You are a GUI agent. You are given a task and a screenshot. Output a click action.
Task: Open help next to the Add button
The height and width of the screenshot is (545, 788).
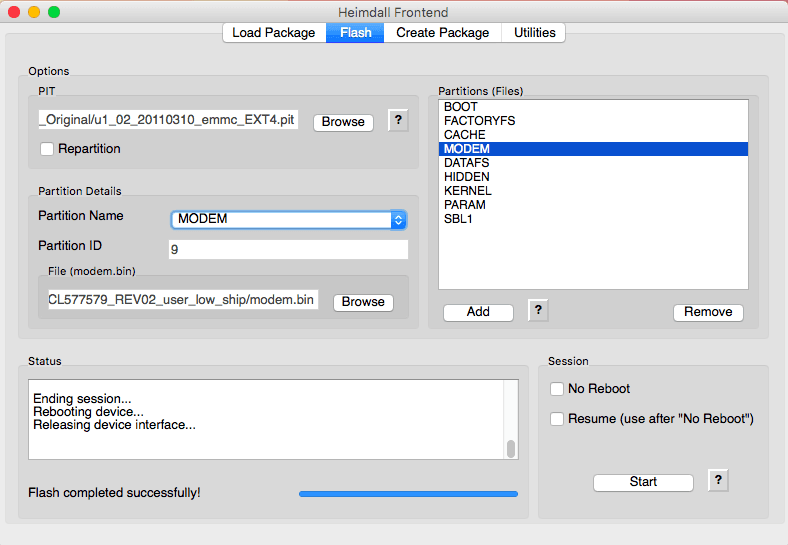pyautogui.click(x=538, y=310)
